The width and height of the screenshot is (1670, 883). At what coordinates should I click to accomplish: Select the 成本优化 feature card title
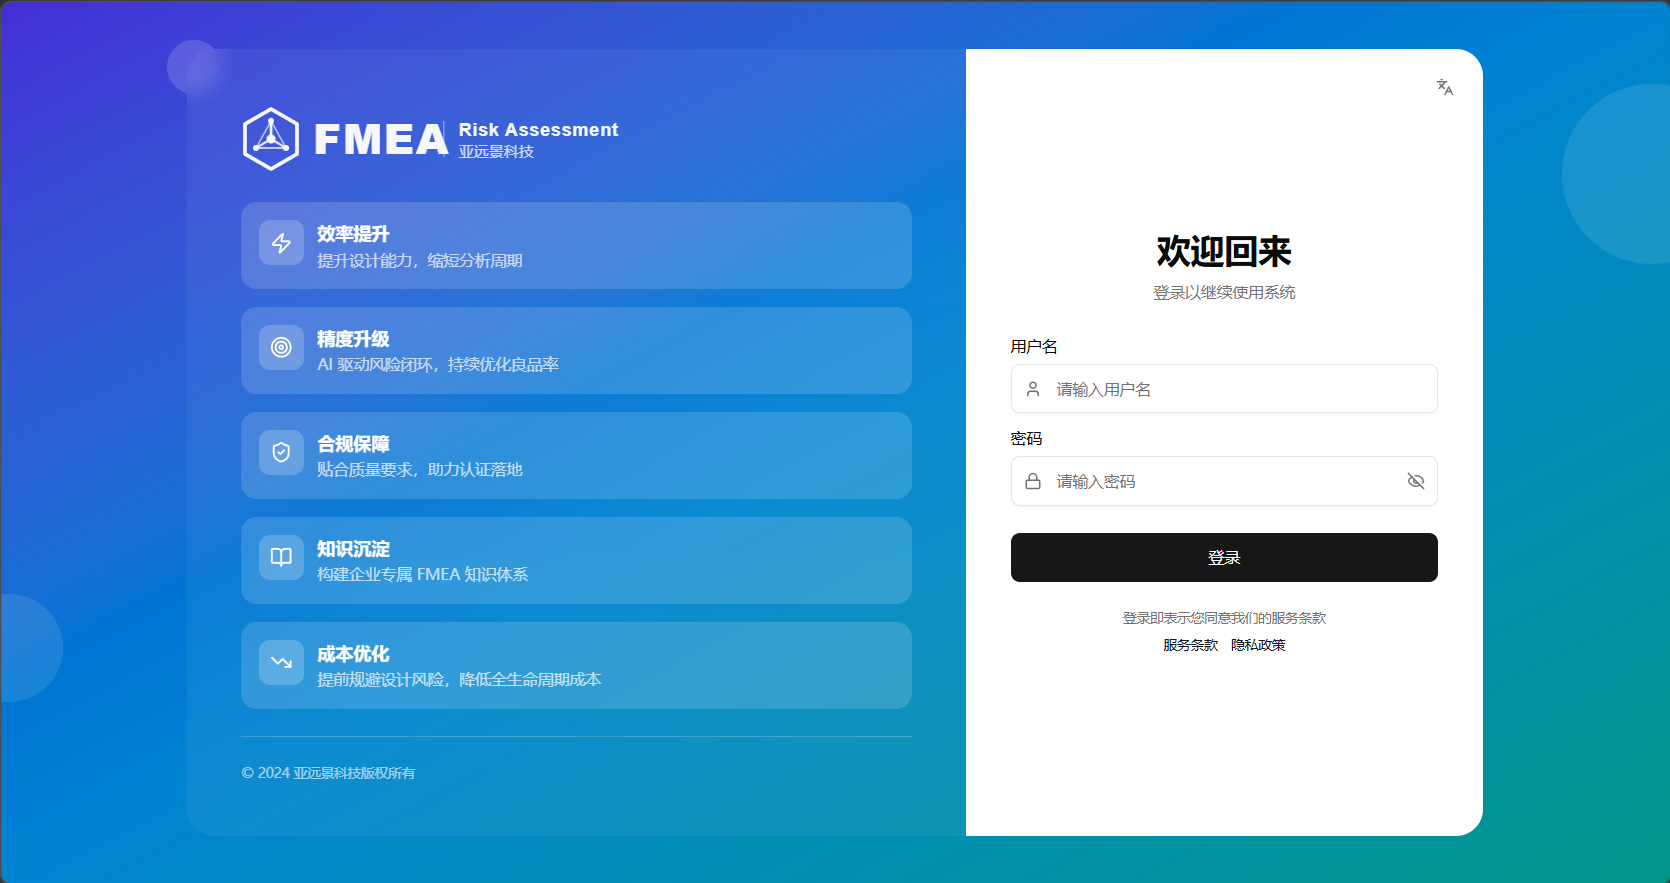[353, 654]
